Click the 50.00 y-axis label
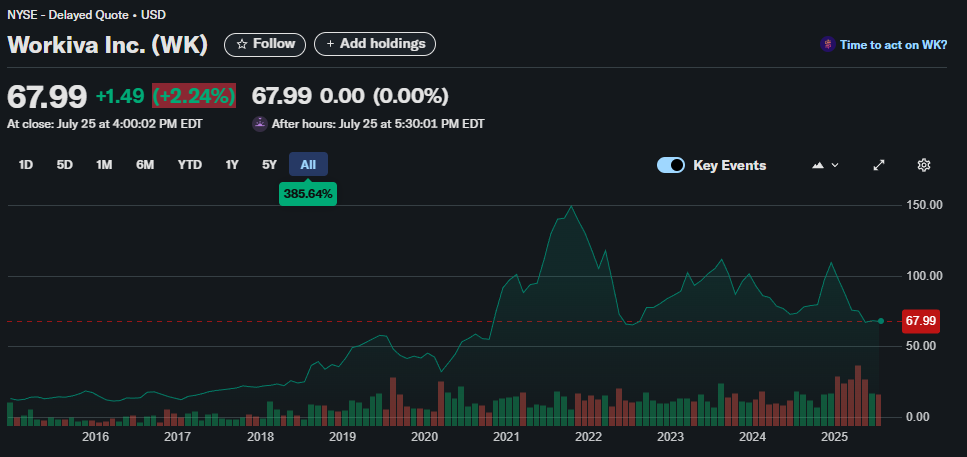The width and height of the screenshot is (967, 457). pyautogui.click(x=920, y=346)
